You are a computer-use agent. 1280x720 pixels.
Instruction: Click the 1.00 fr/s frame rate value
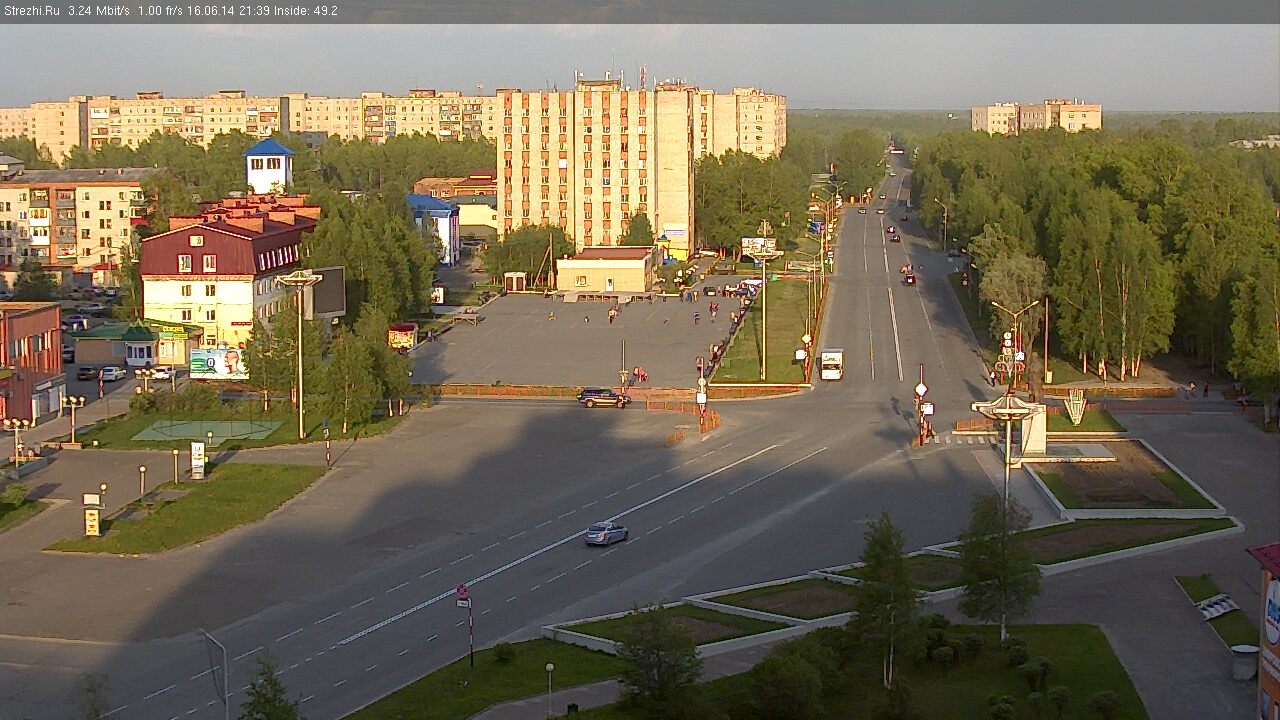[159, 11]
